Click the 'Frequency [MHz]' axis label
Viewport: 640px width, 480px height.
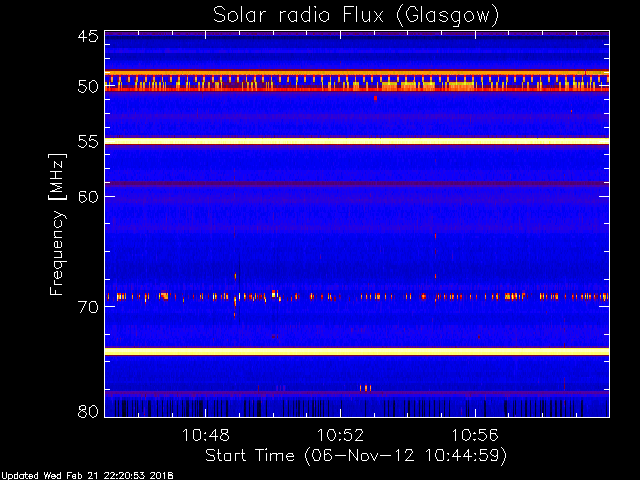pos(57,224)
